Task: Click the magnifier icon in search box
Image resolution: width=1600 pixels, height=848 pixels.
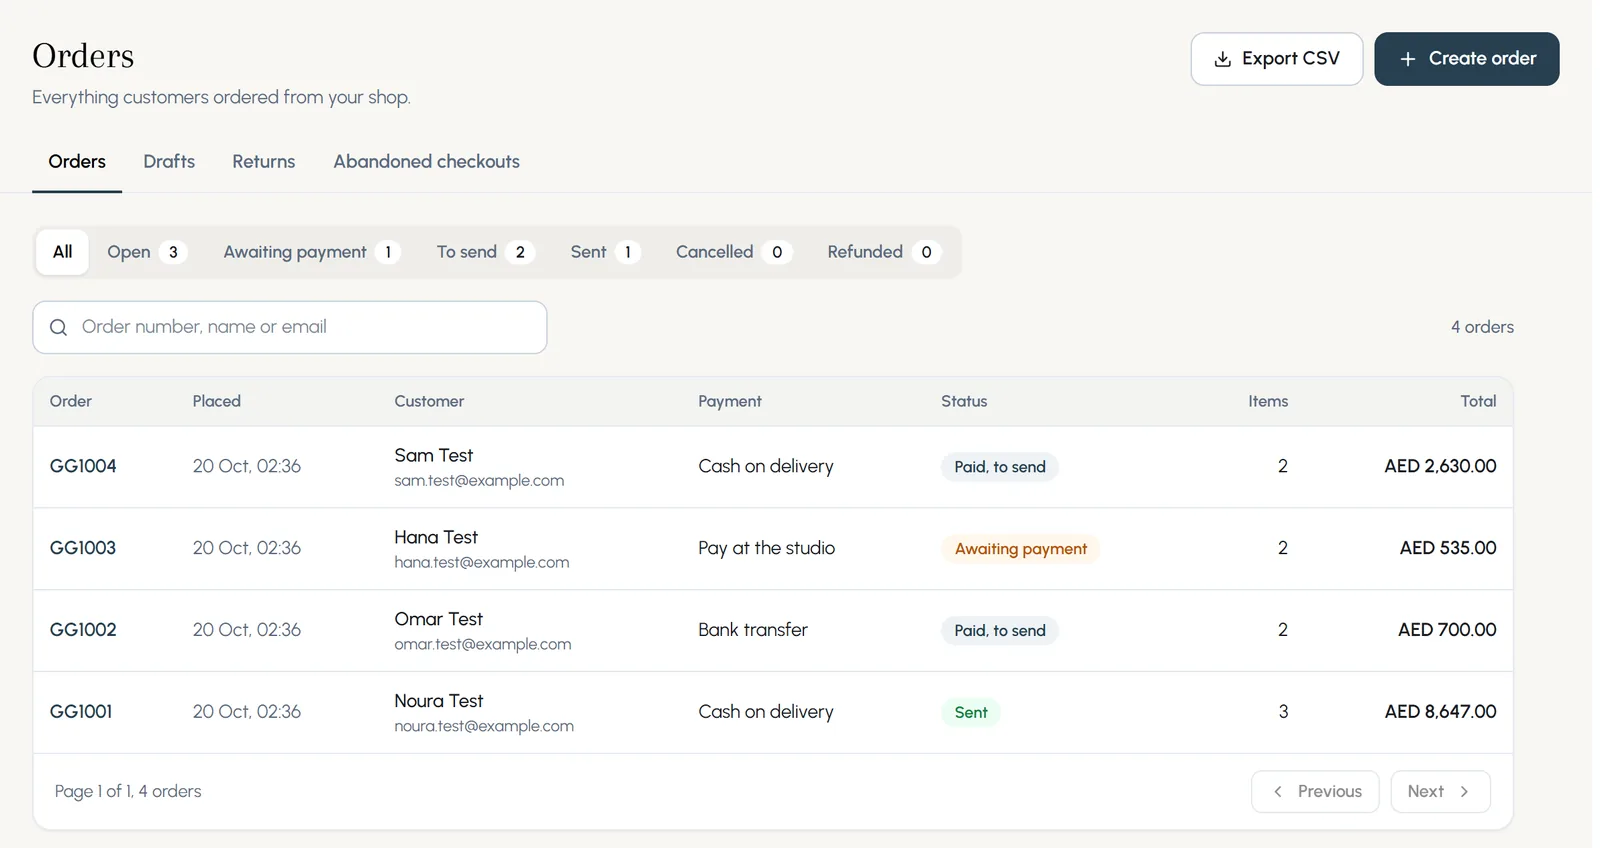Action: click(59, 327)
